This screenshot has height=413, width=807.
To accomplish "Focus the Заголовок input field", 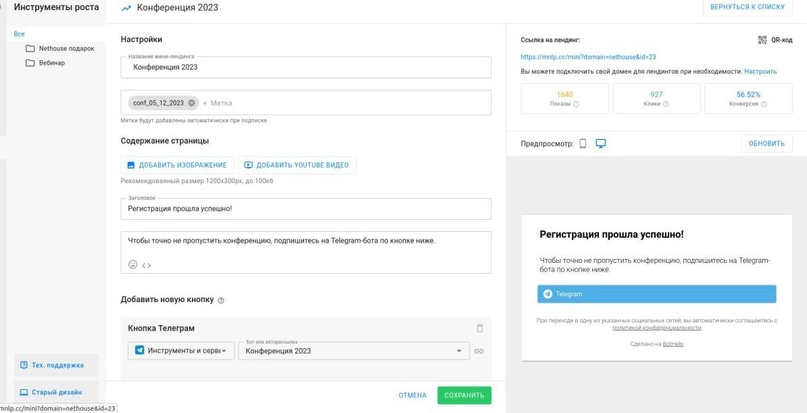I will (306, 209).
